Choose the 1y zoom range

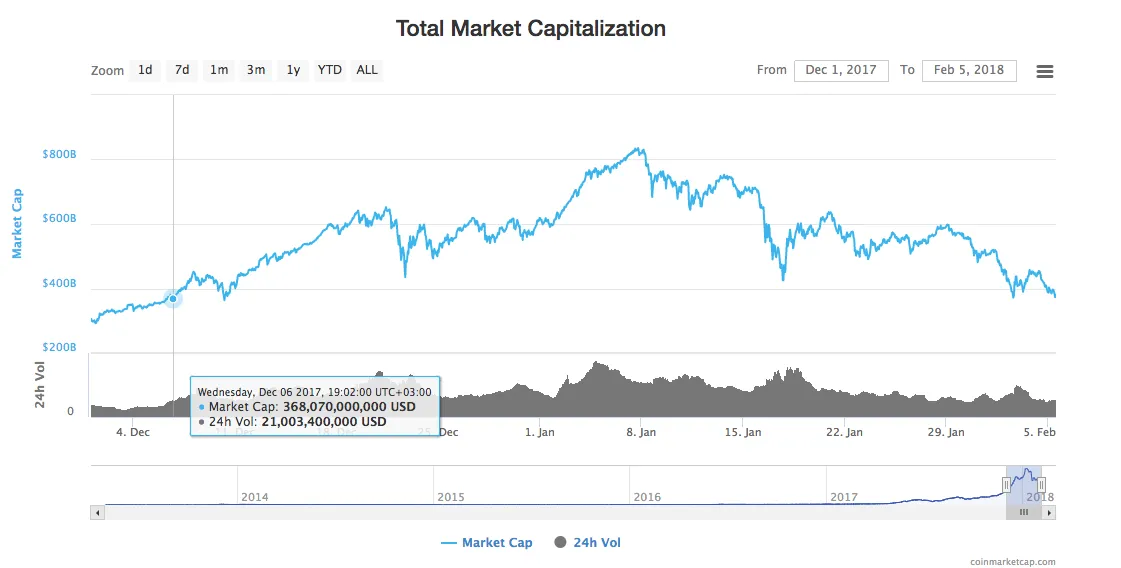[x=293, y=70]
